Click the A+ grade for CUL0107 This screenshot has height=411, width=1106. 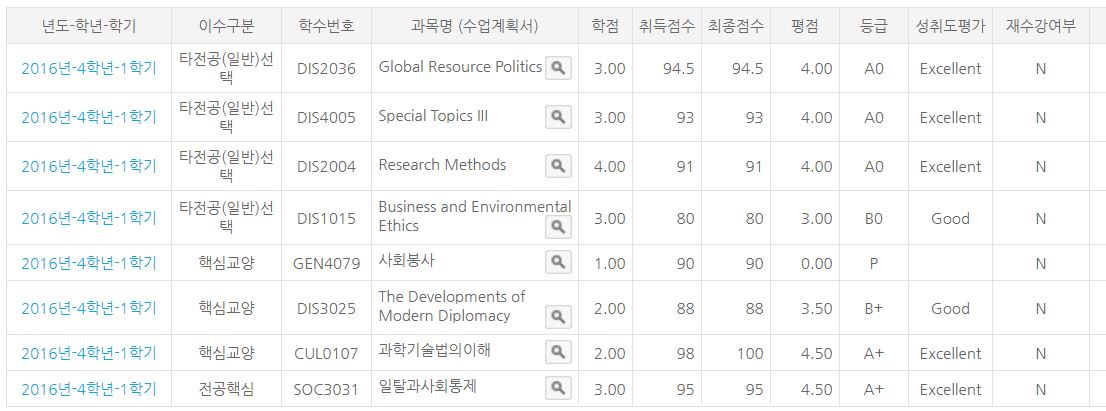click(874, 354)
